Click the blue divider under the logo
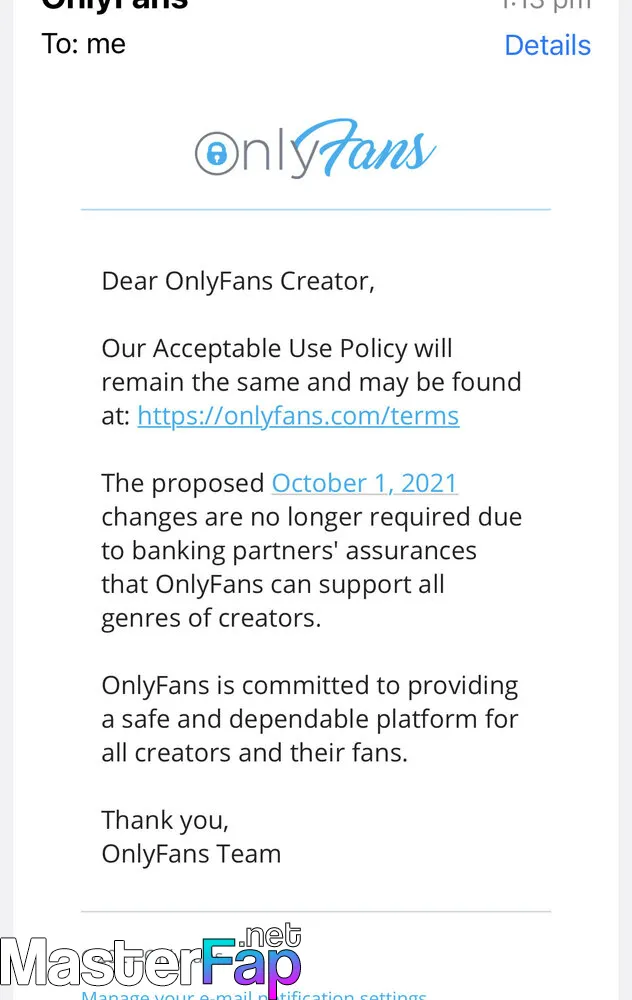Viewport: 632px width, 1000px height. pos(316,209)
